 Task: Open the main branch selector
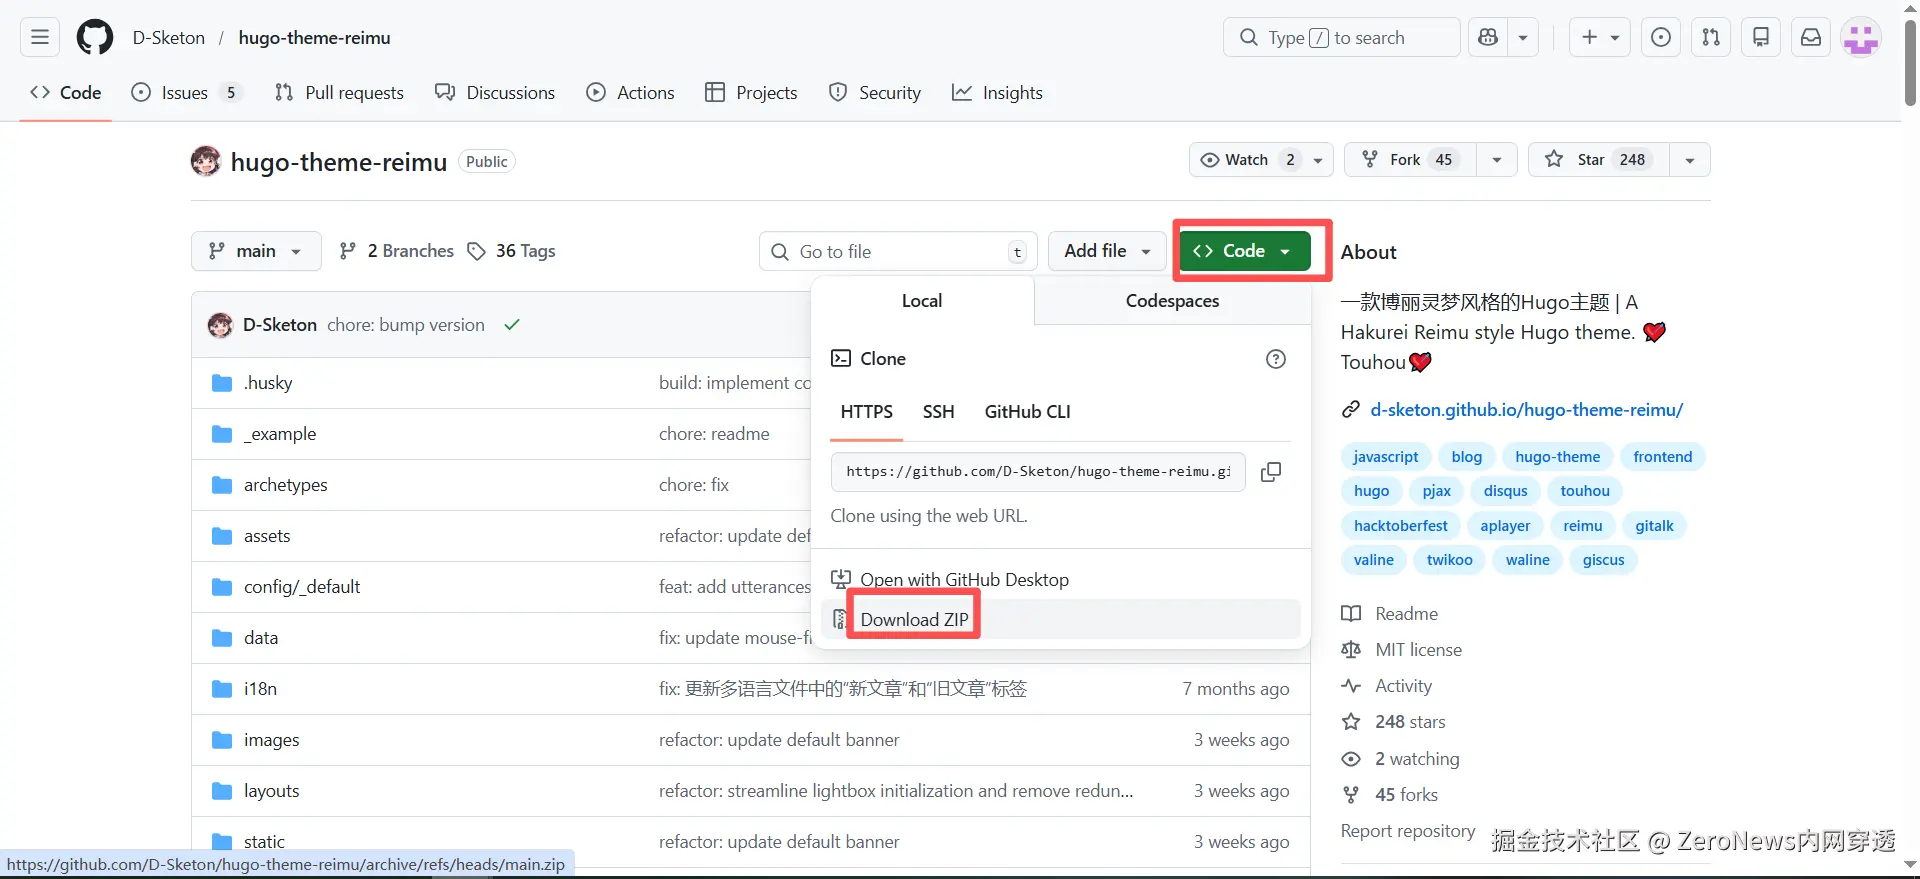[256, 251]
